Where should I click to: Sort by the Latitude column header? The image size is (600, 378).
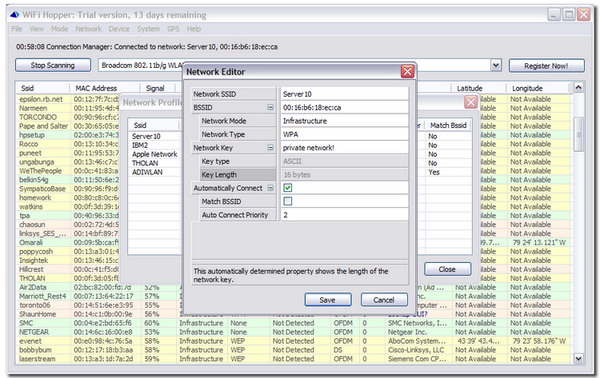(x=478, y=88)
